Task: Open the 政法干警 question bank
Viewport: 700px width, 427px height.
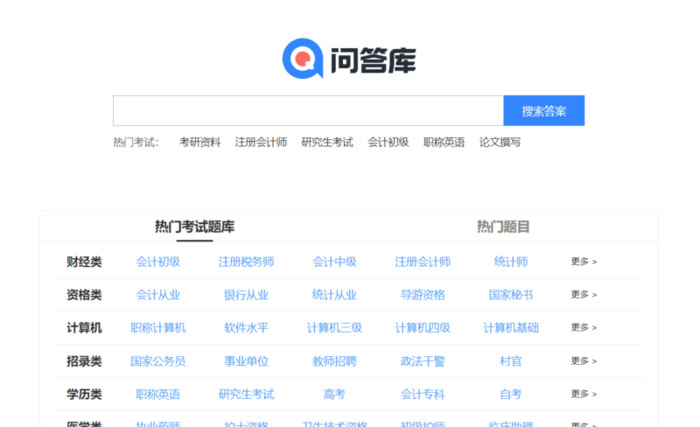Action: (423, 361)
